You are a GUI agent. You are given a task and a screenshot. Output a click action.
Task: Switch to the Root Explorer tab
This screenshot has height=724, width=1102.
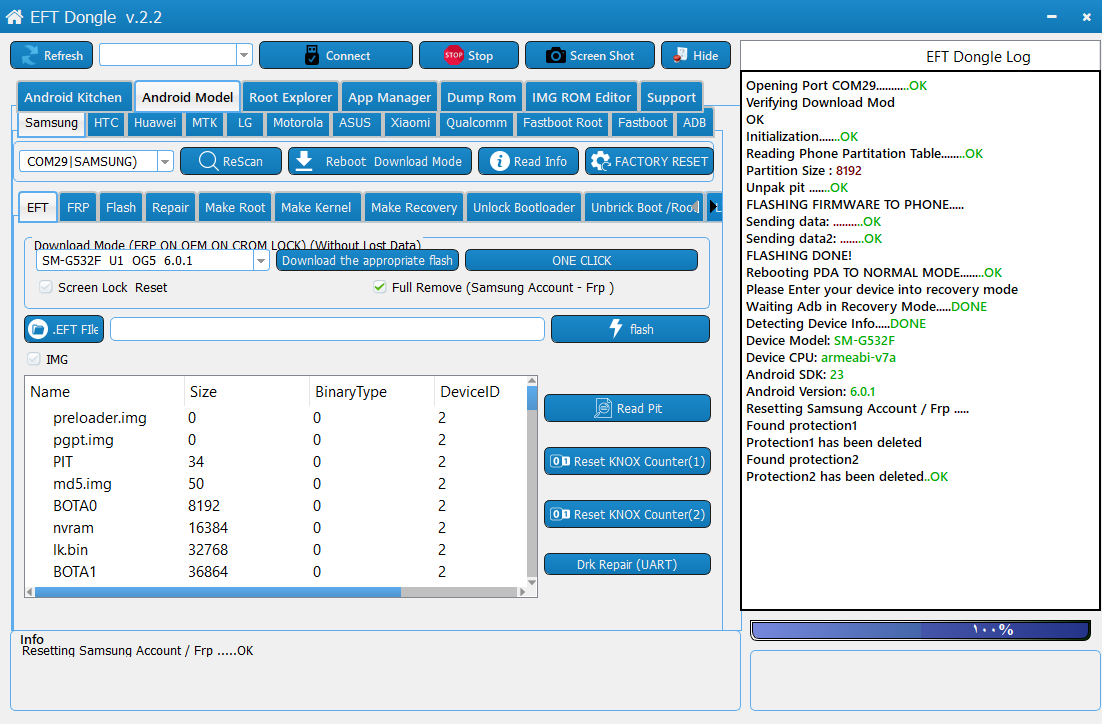coord(290,98)
